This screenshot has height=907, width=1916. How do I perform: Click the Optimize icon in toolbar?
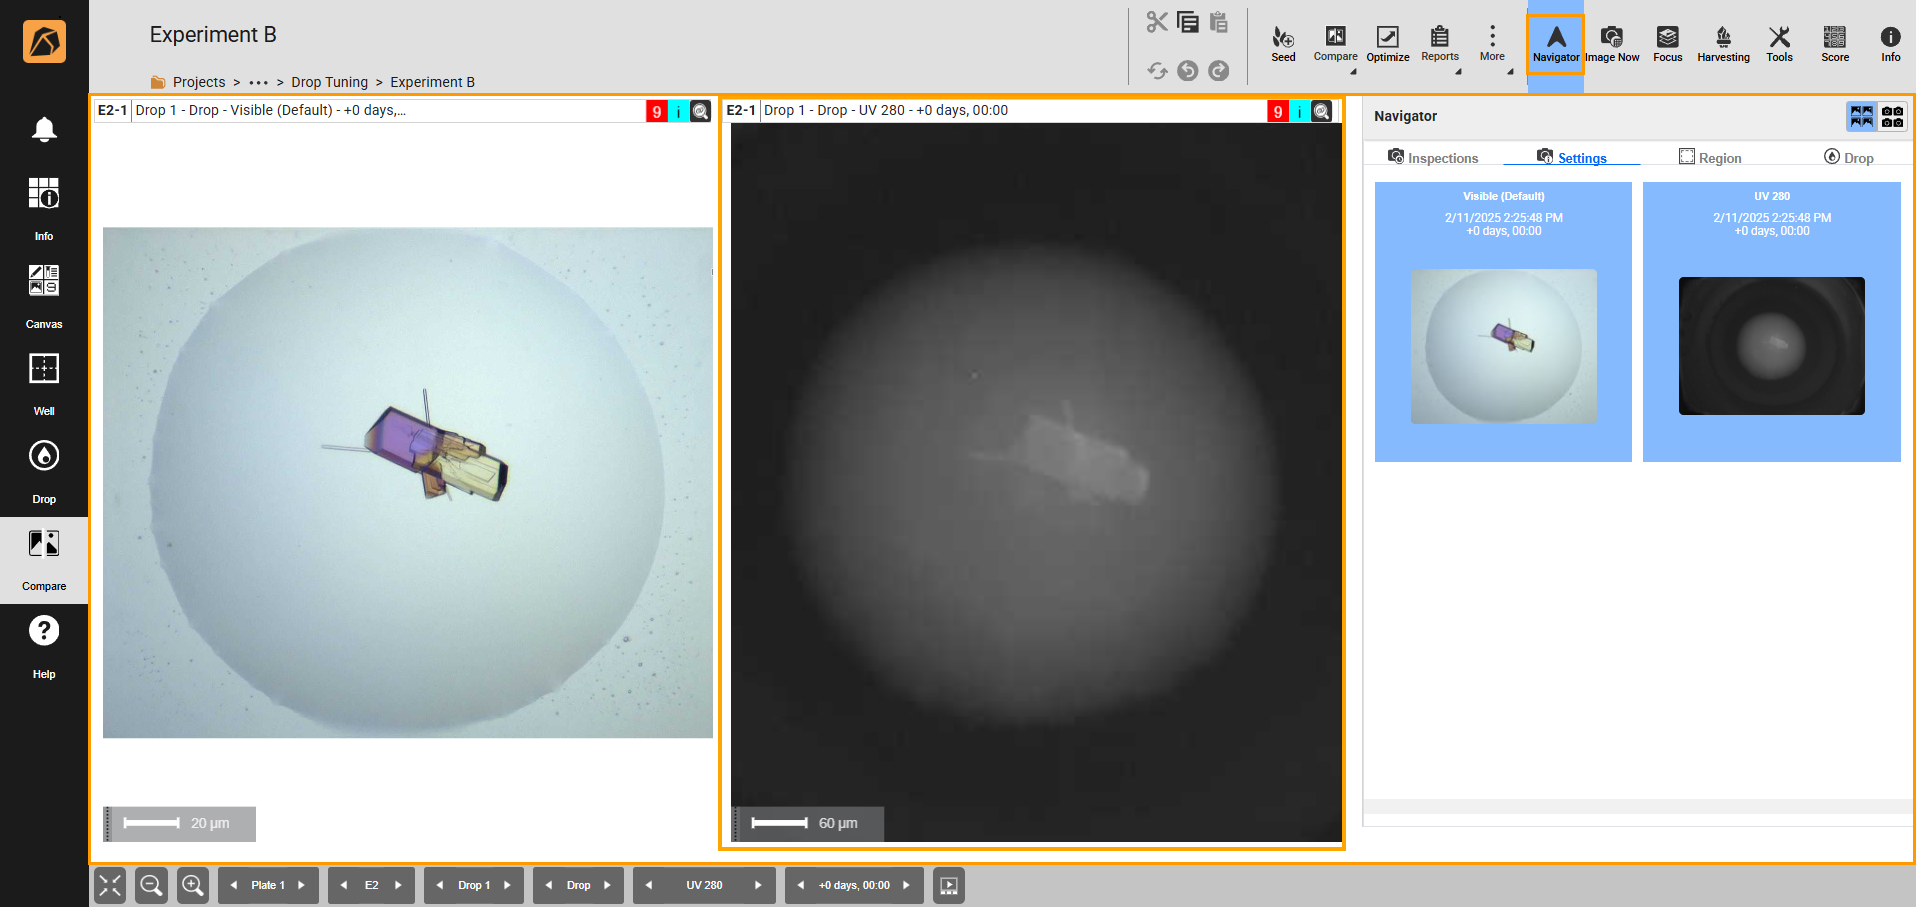1387,44
